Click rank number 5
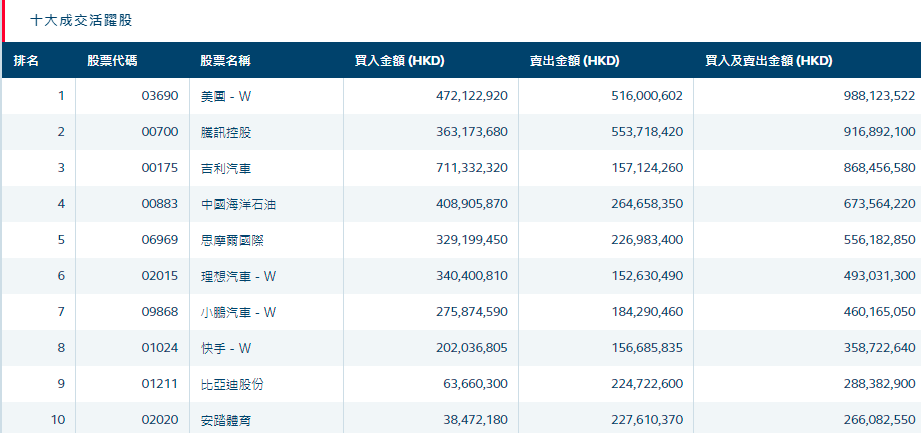The width and height of the screenshot is (921, 433). pos(62,240)
